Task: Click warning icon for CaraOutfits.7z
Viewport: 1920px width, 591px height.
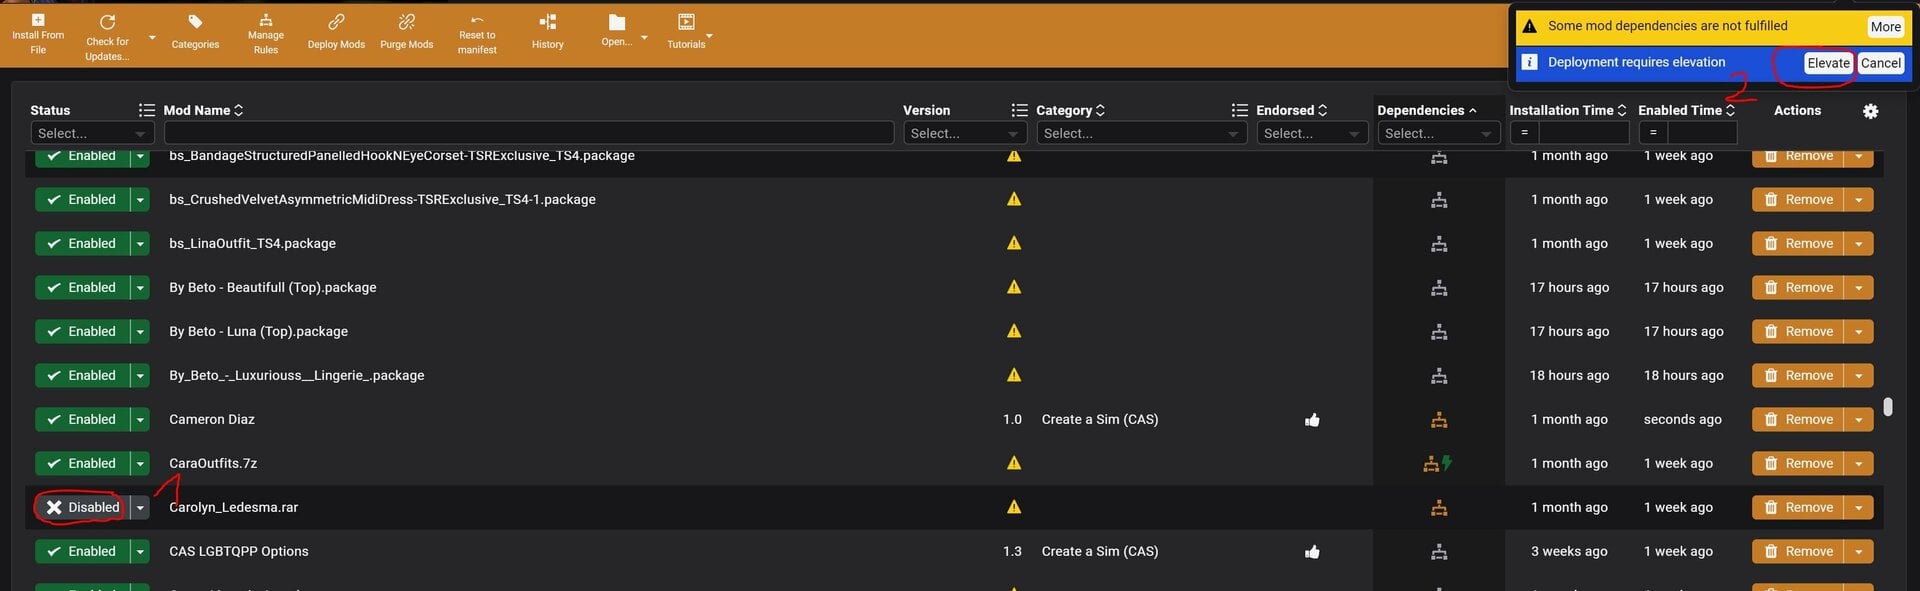Action: point(1014,463)
